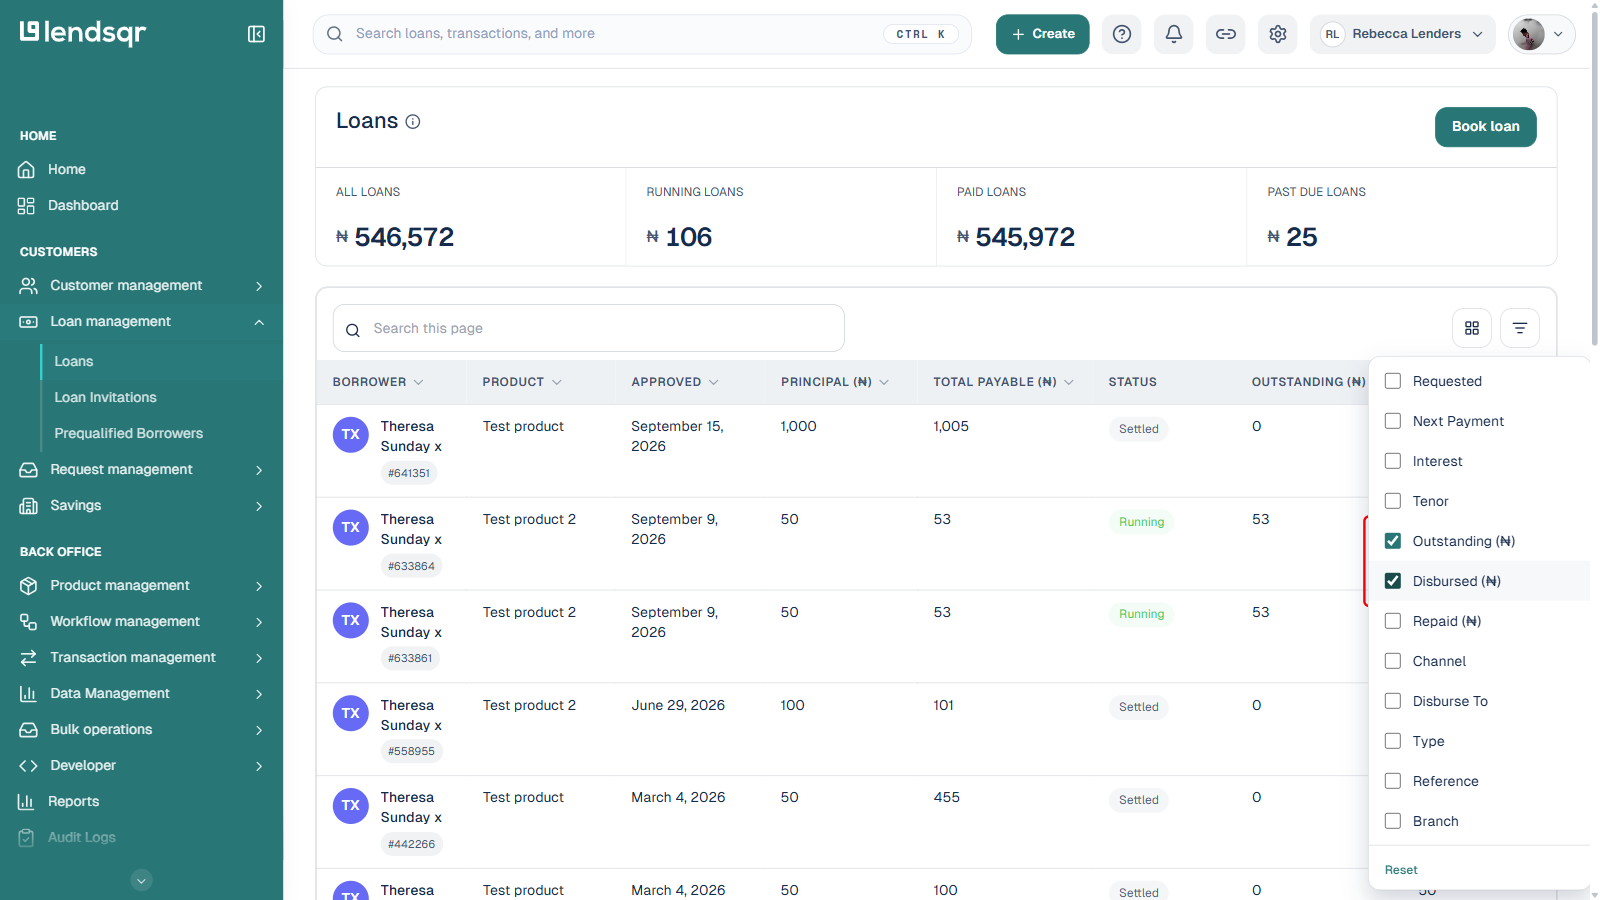Check the Channel column checkbox
The height and width of the screenshot is (900, 1600).
coord(1393,661)
